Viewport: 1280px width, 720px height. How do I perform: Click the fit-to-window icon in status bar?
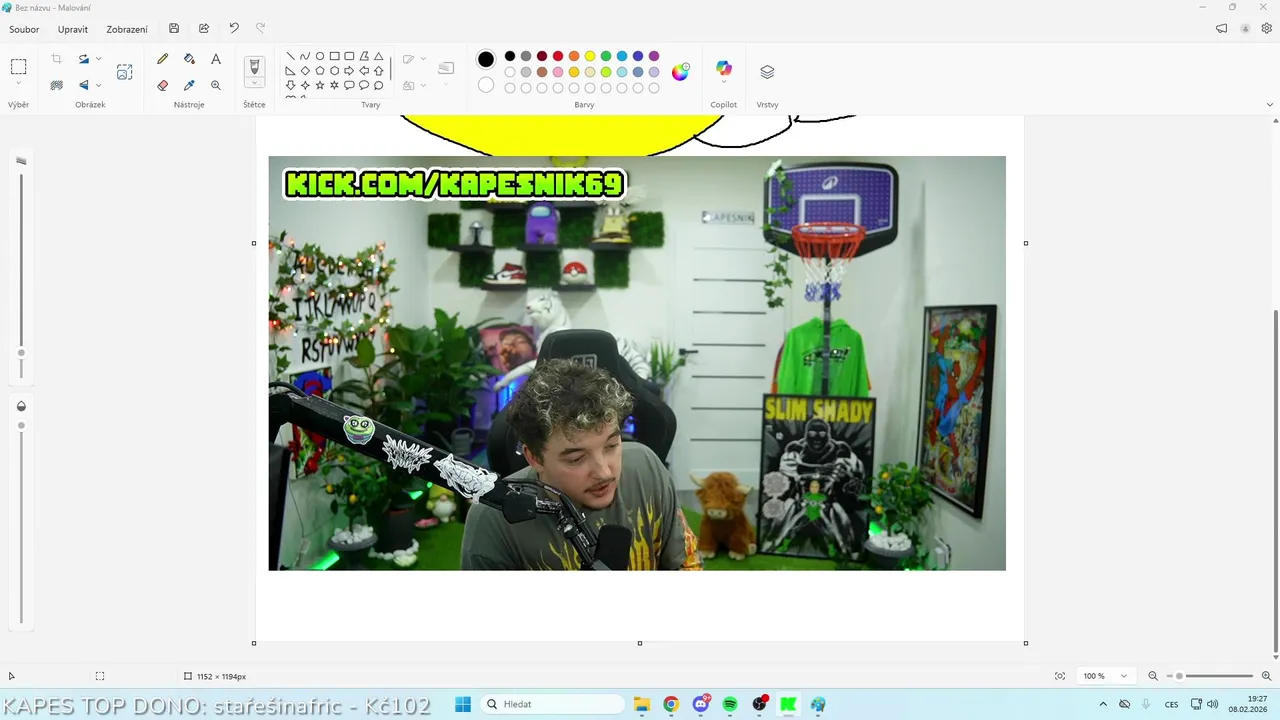(x=1060, y=676)
